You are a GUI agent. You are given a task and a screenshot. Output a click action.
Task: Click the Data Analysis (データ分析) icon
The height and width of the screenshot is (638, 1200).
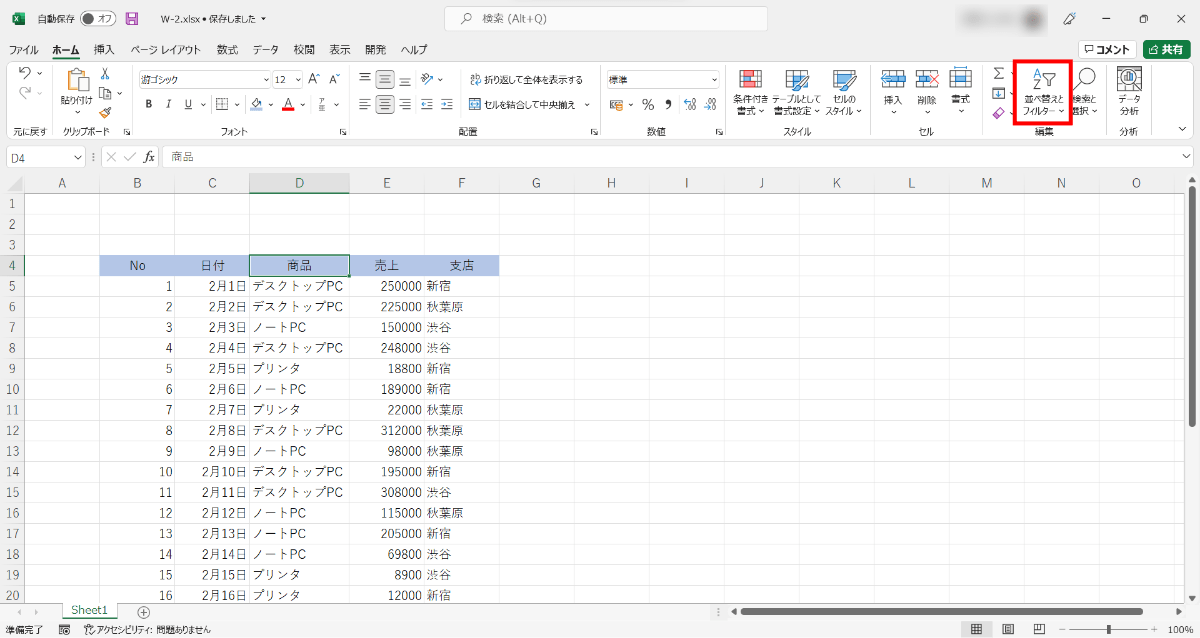pyautogui.click(x=1129, y=92)
